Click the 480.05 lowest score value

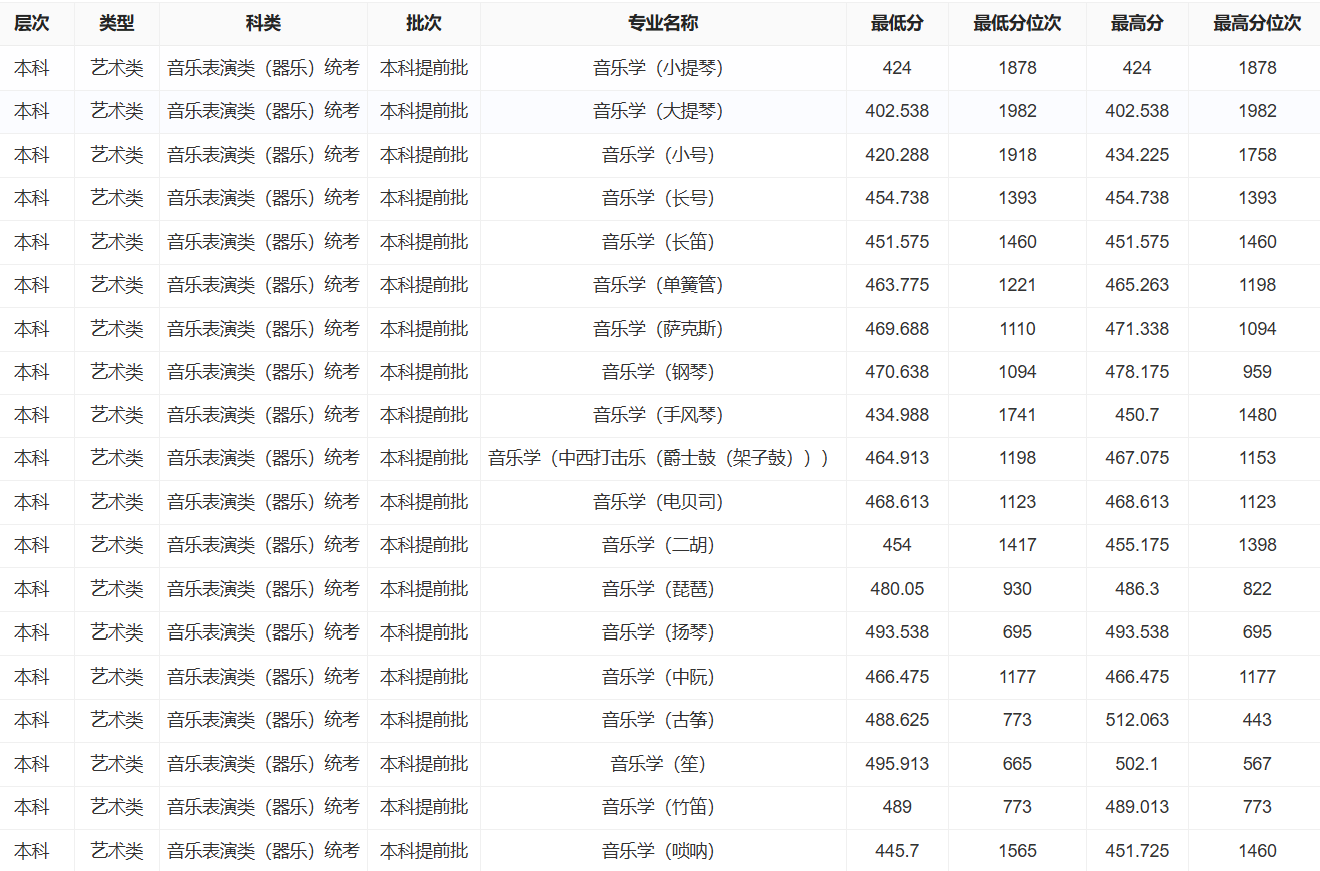coord(897,589)
